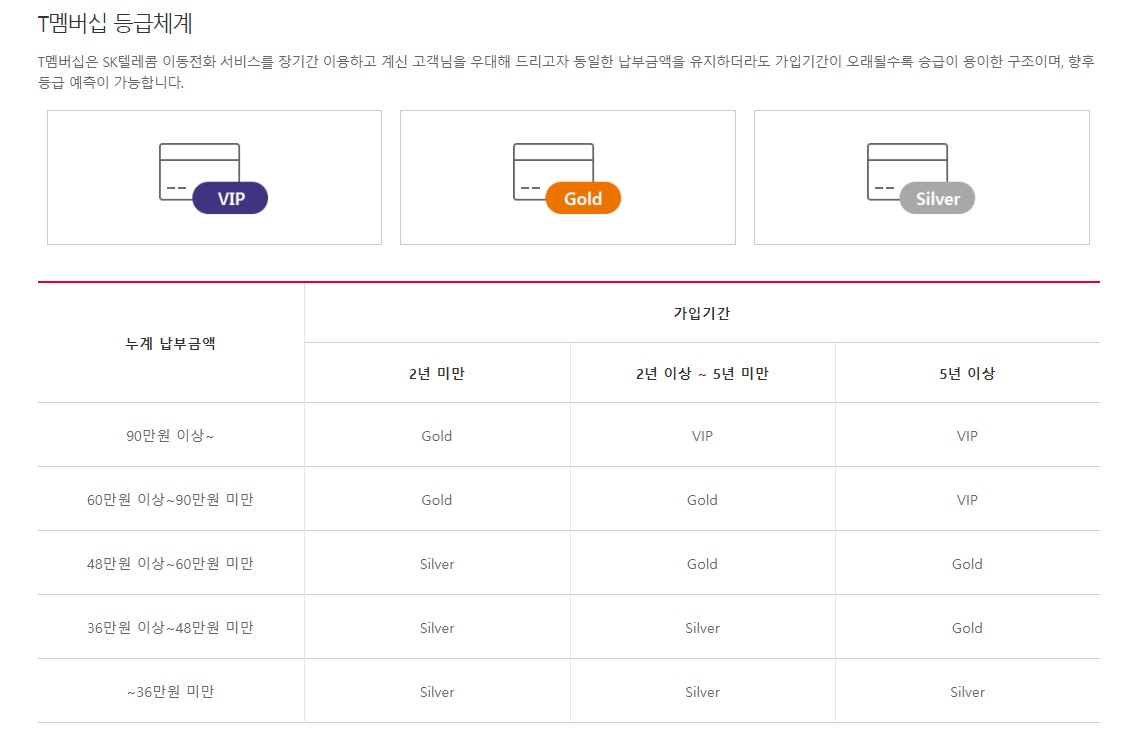
Task: Click the VIP membership card icon
Action: pos(213,178)
